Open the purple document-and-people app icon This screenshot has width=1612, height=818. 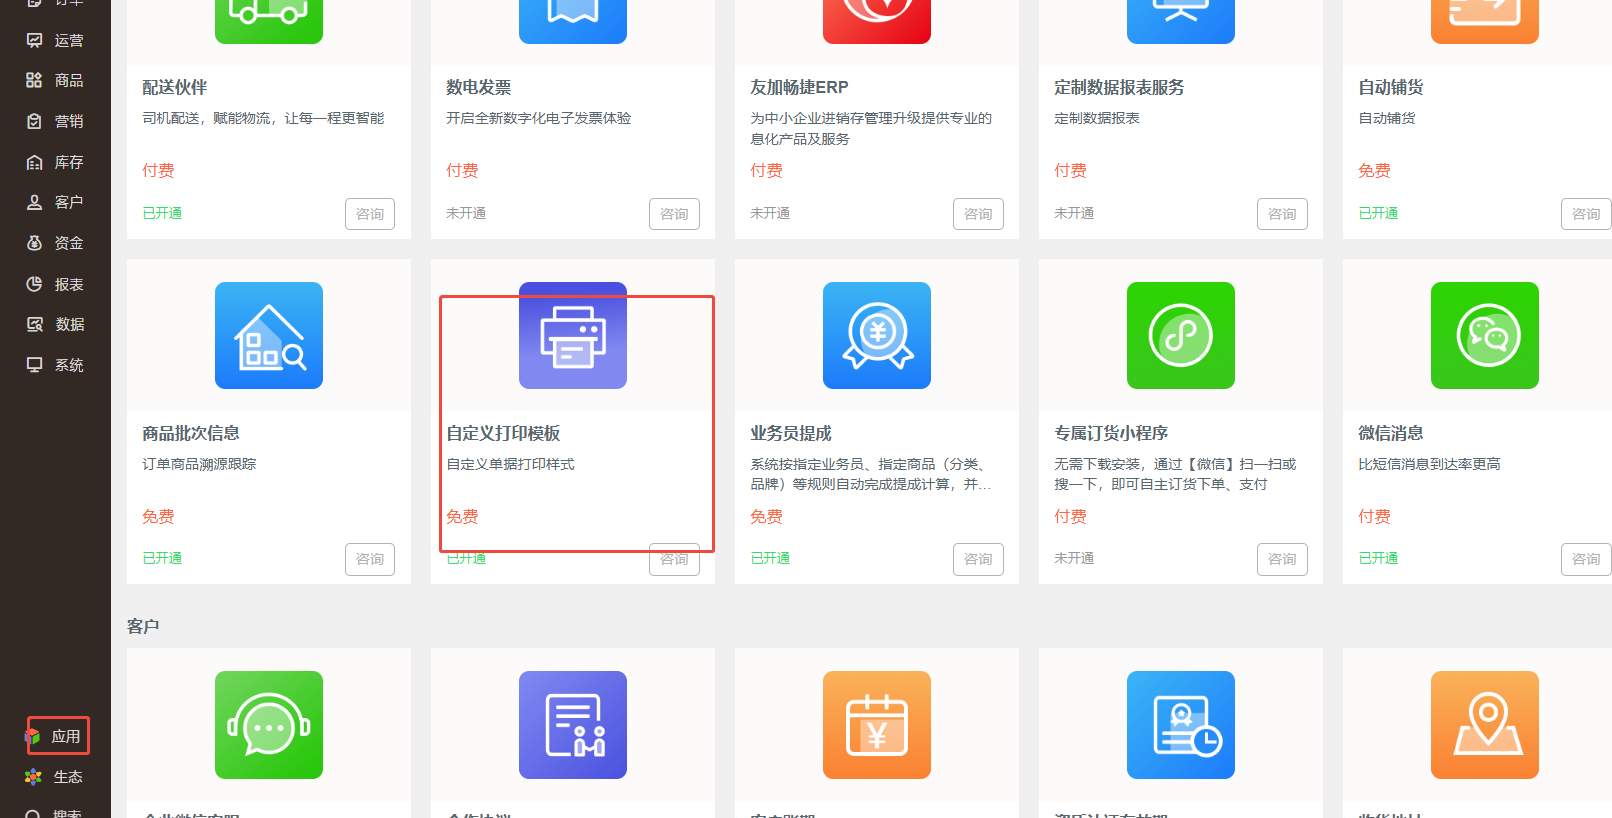[573, 725]
